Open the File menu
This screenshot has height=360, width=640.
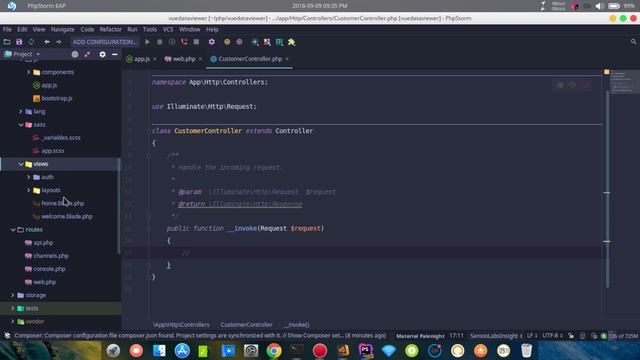(7, 29)
